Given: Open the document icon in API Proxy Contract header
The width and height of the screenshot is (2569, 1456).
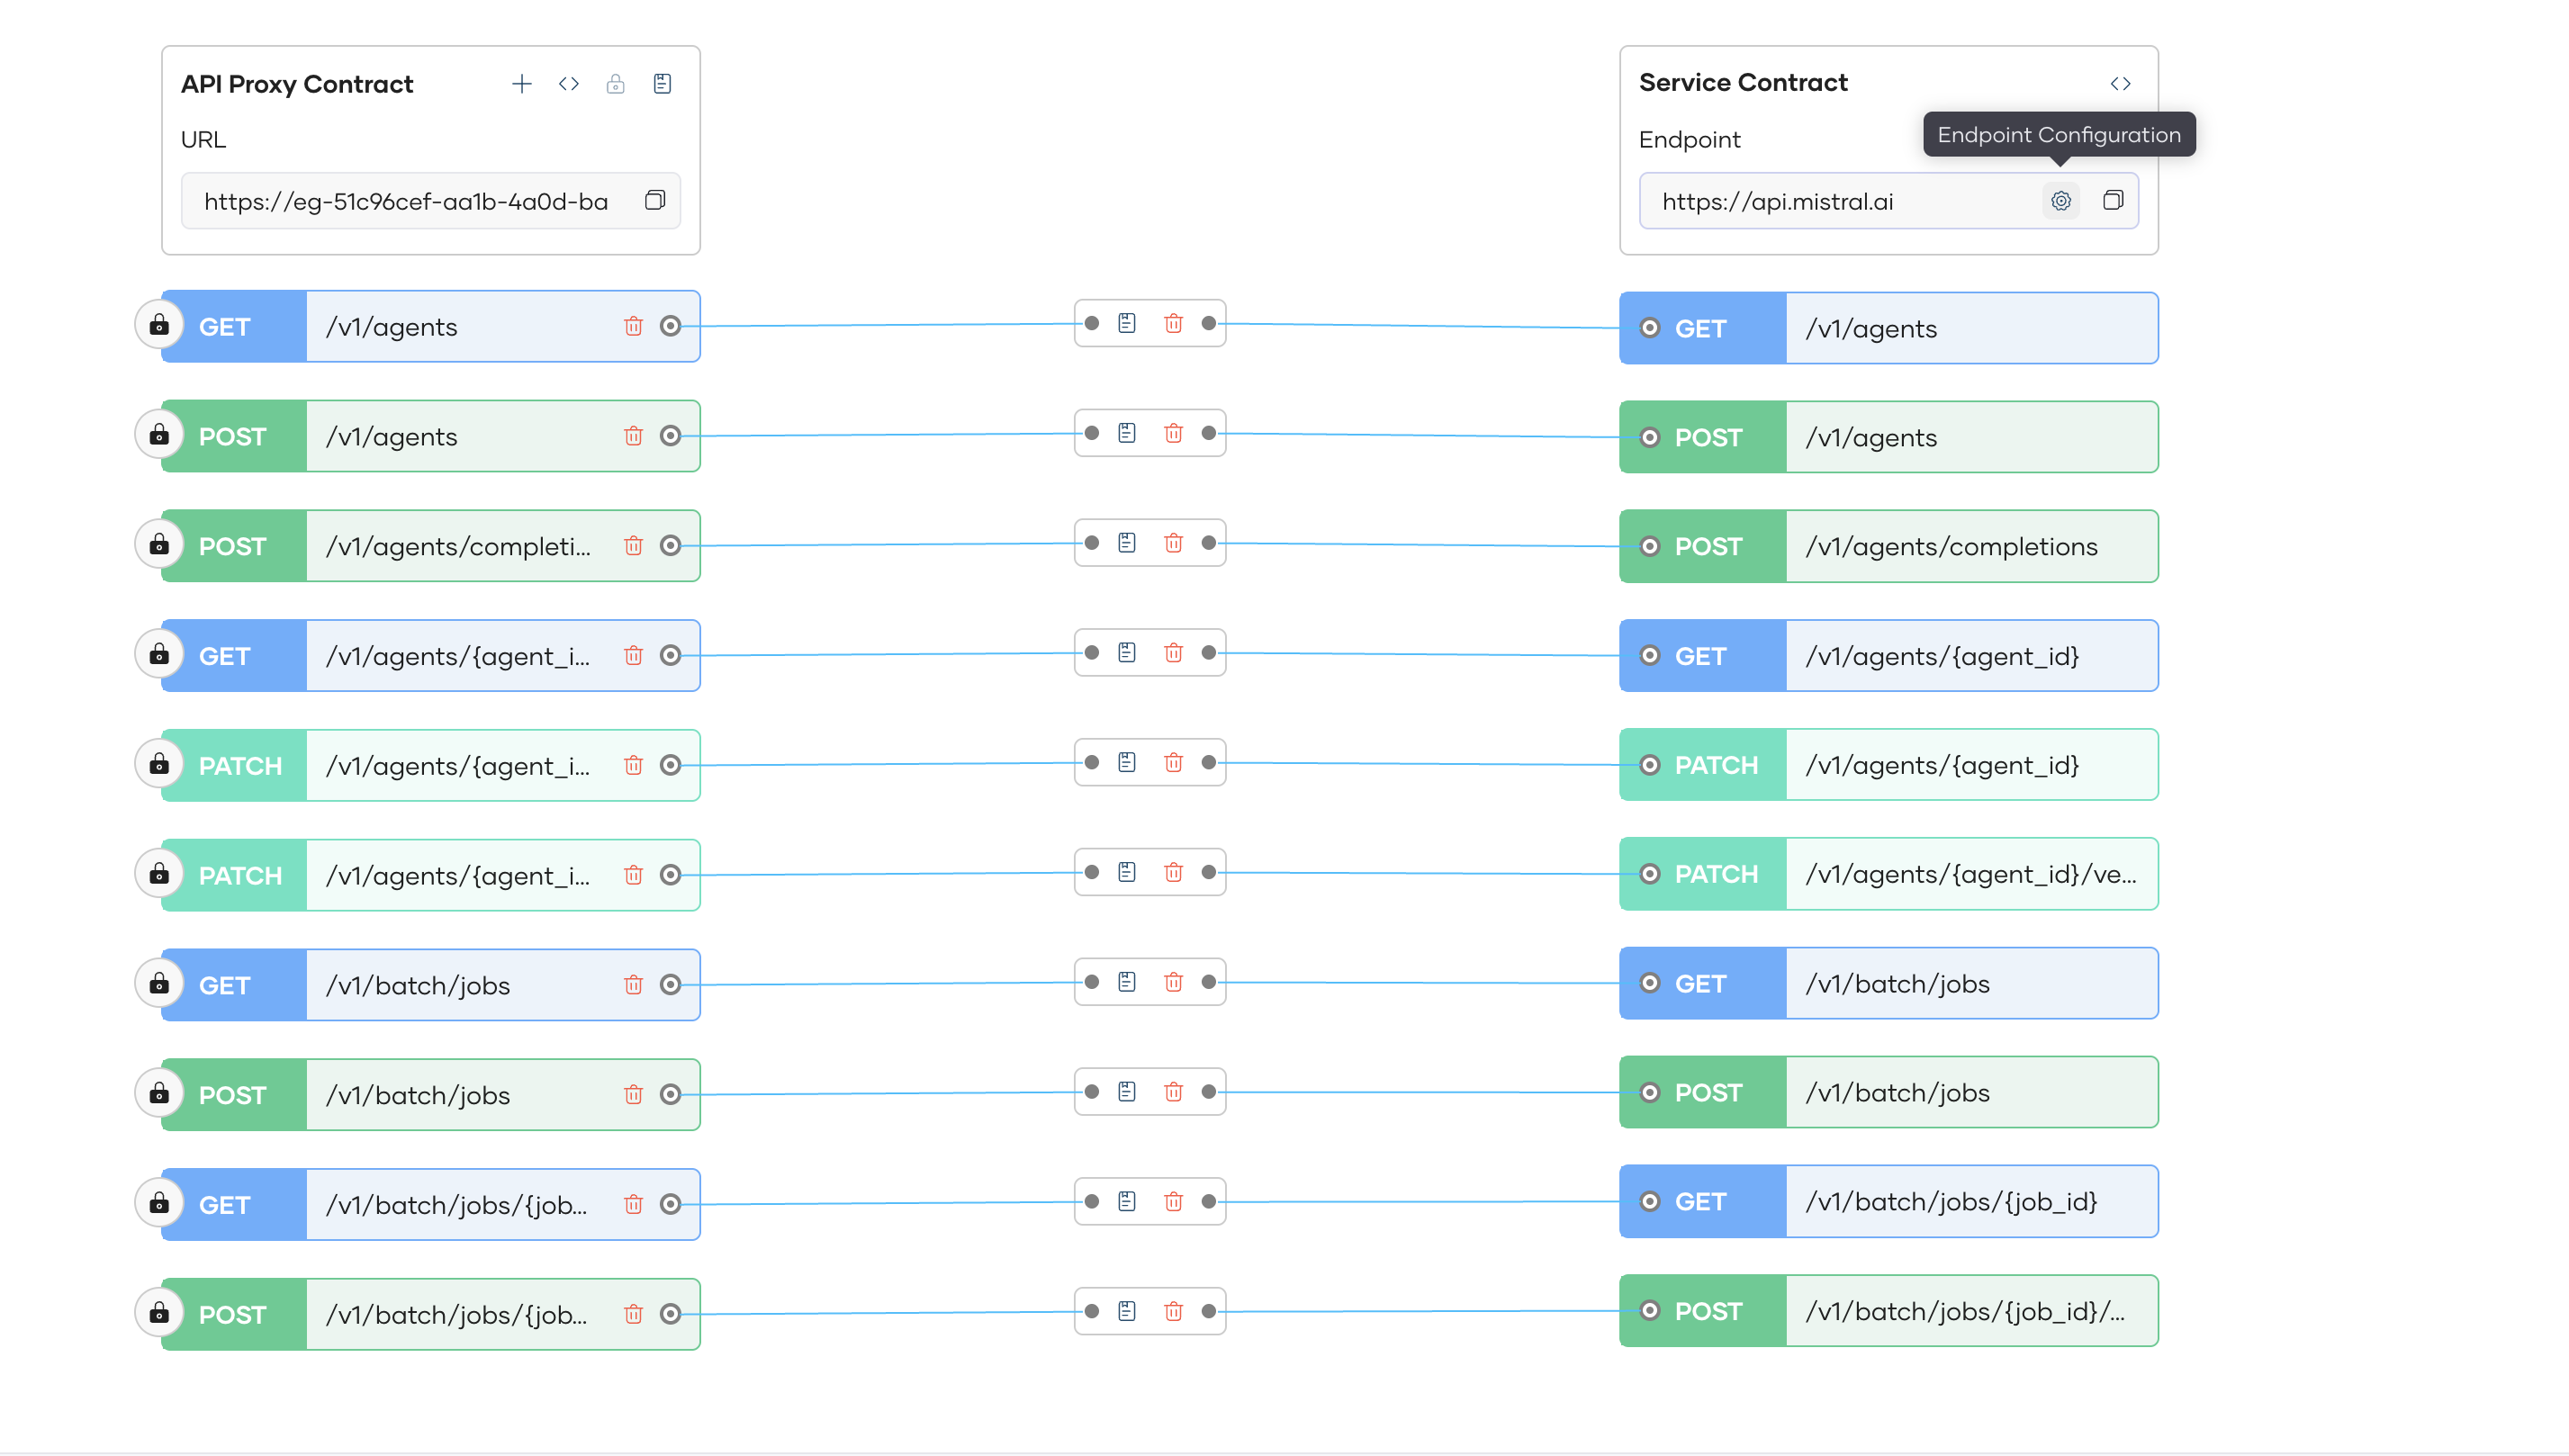Looking at the screenshot, I should click(x=662, y=84).
